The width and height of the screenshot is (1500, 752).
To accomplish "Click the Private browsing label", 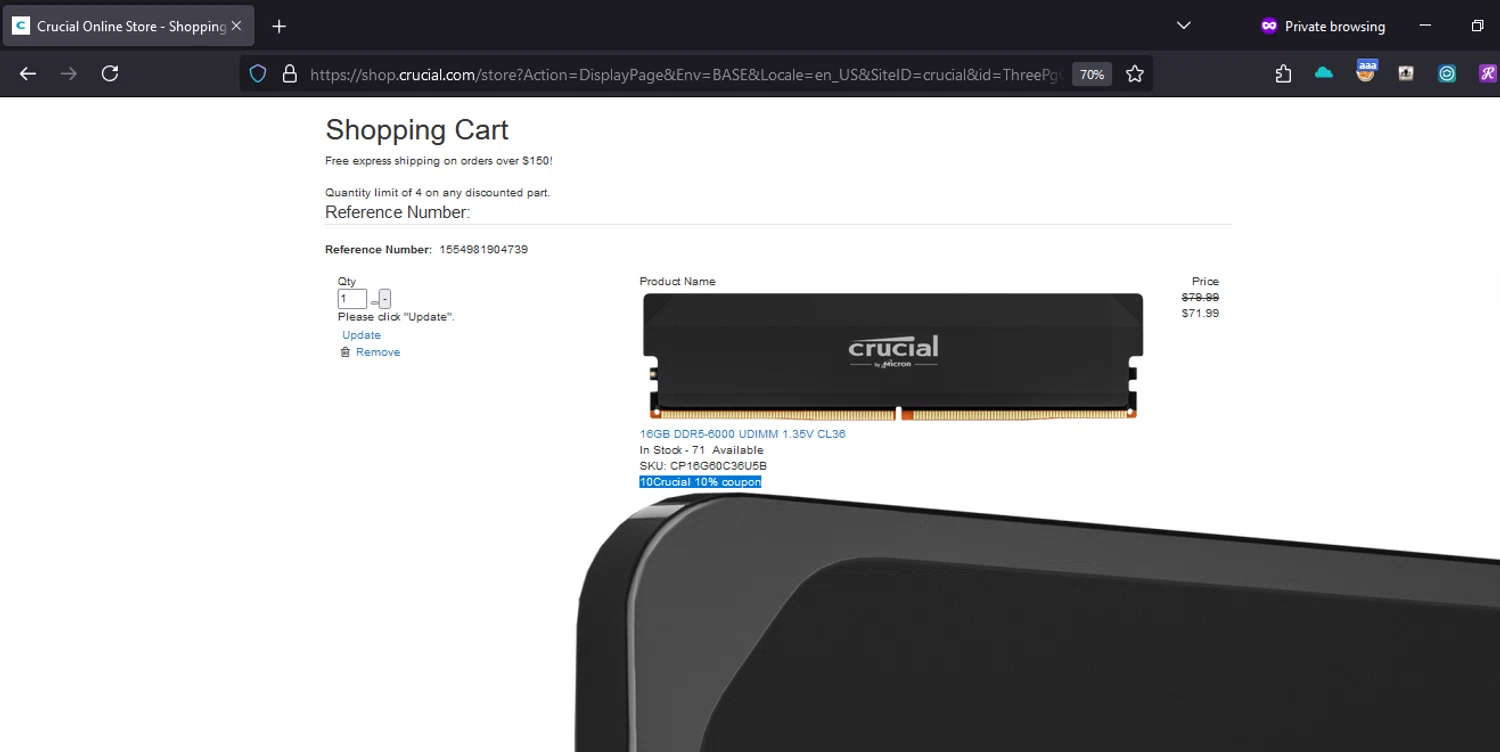I will click(1335, 26).
